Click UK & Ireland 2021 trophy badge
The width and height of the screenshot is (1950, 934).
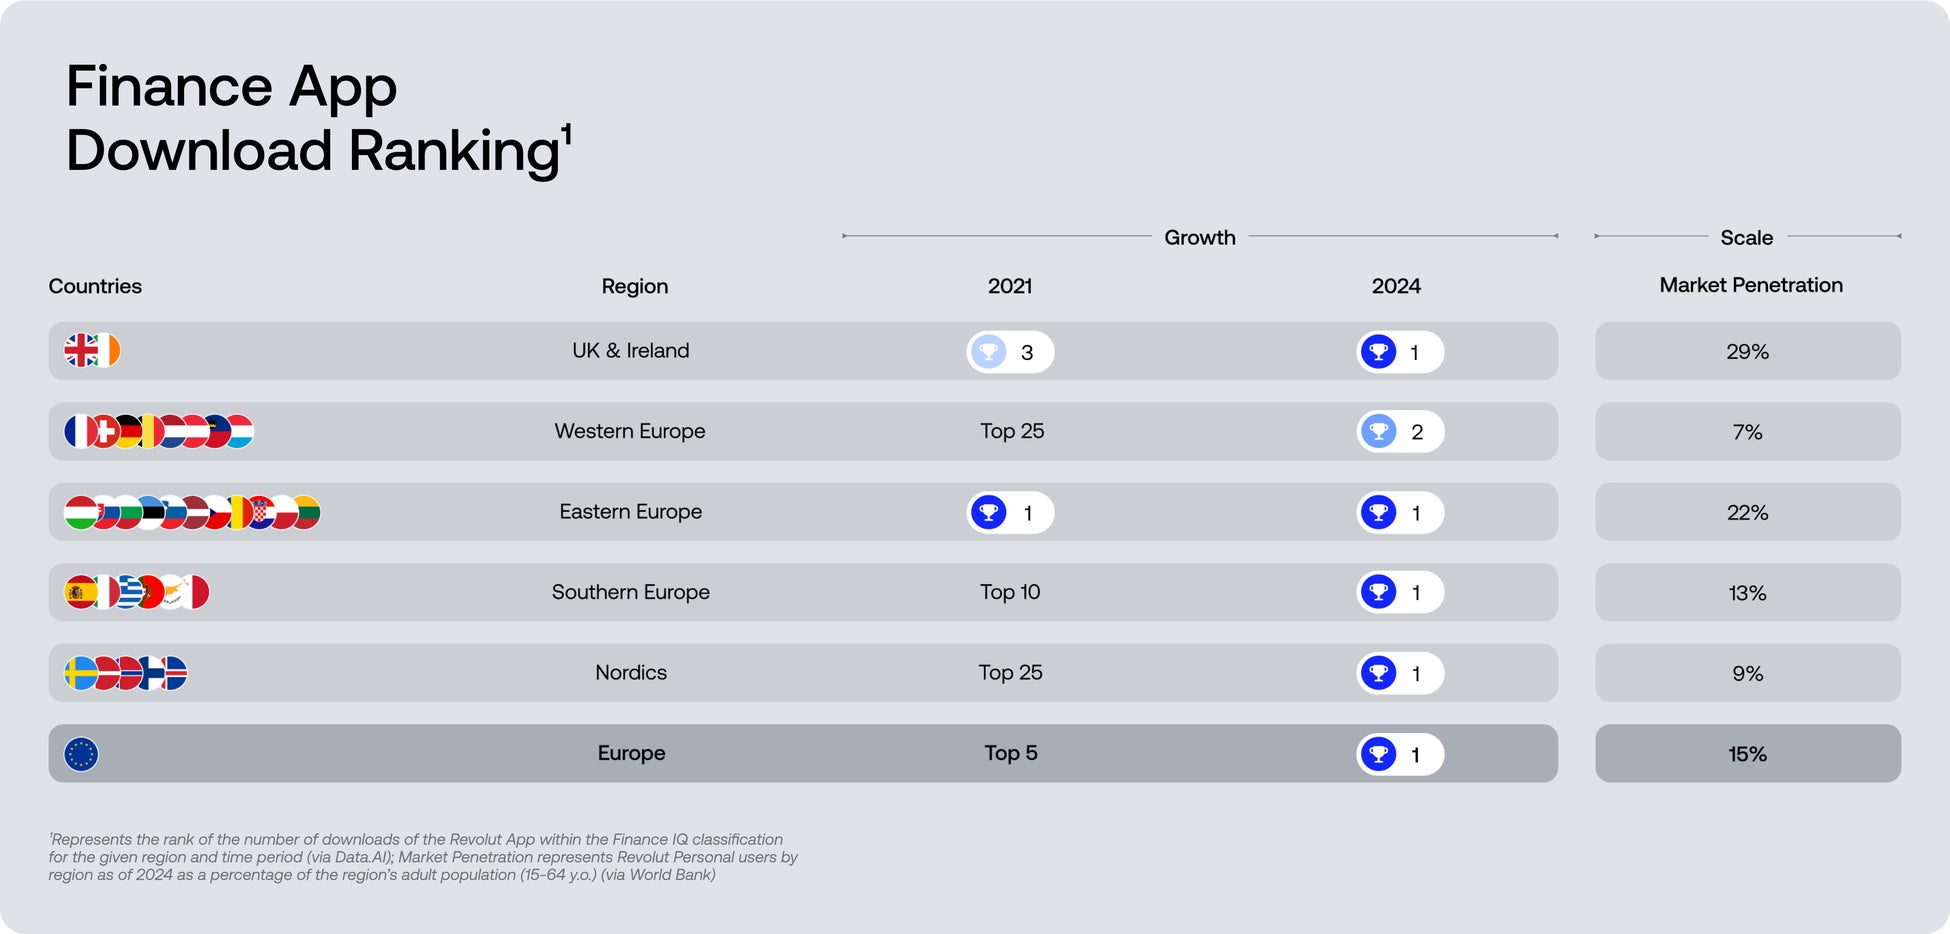(1010, 352)
